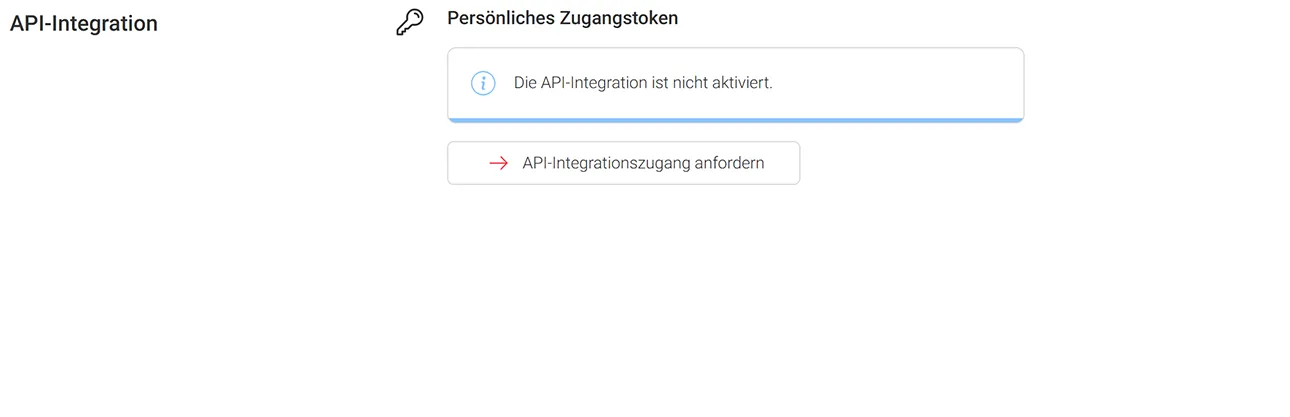Click the "API-Integration" section title
Screen dimensions: 1290x417
[x=84, y=24]
